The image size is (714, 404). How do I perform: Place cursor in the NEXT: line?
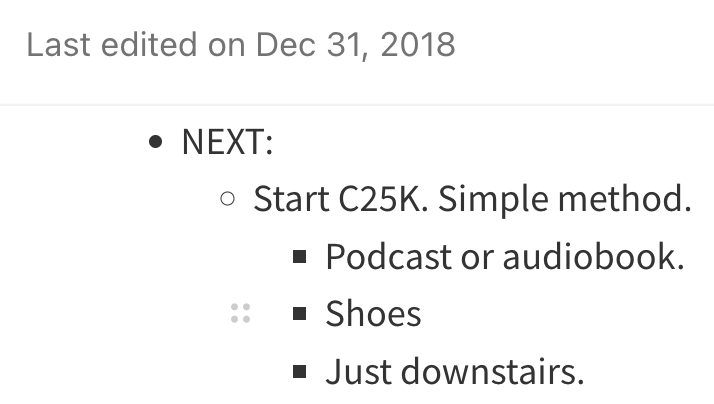click(x=227, y=142)
